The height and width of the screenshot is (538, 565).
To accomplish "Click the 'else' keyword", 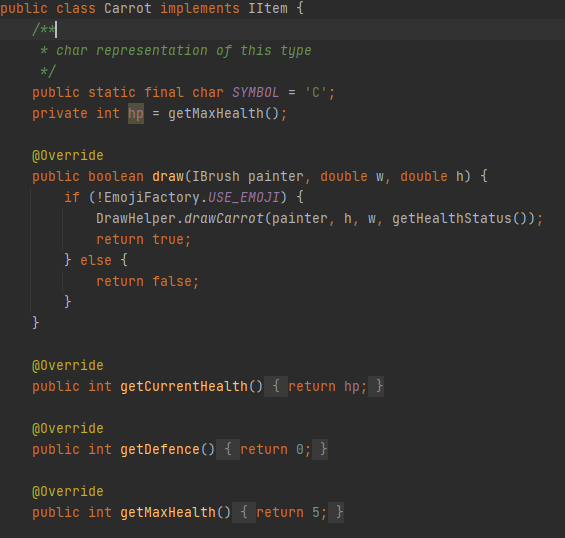I will point(96,260).
